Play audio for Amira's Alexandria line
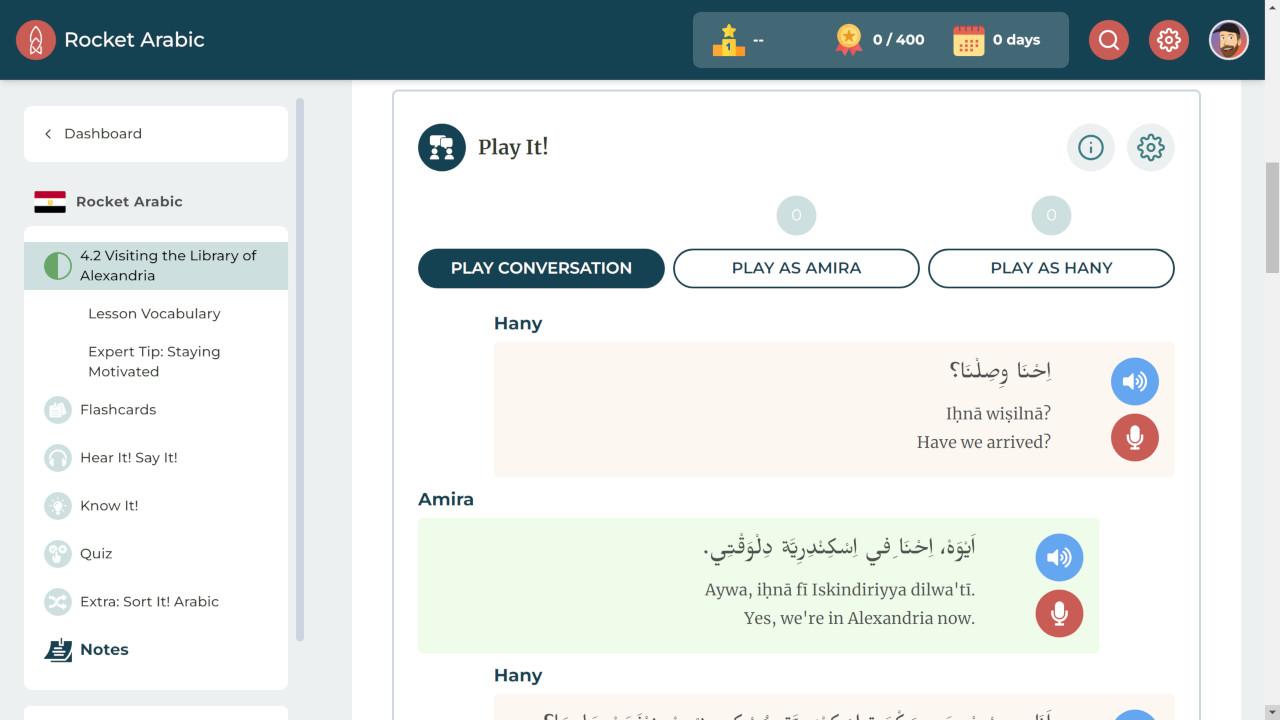 click(x=1060, y=557)
